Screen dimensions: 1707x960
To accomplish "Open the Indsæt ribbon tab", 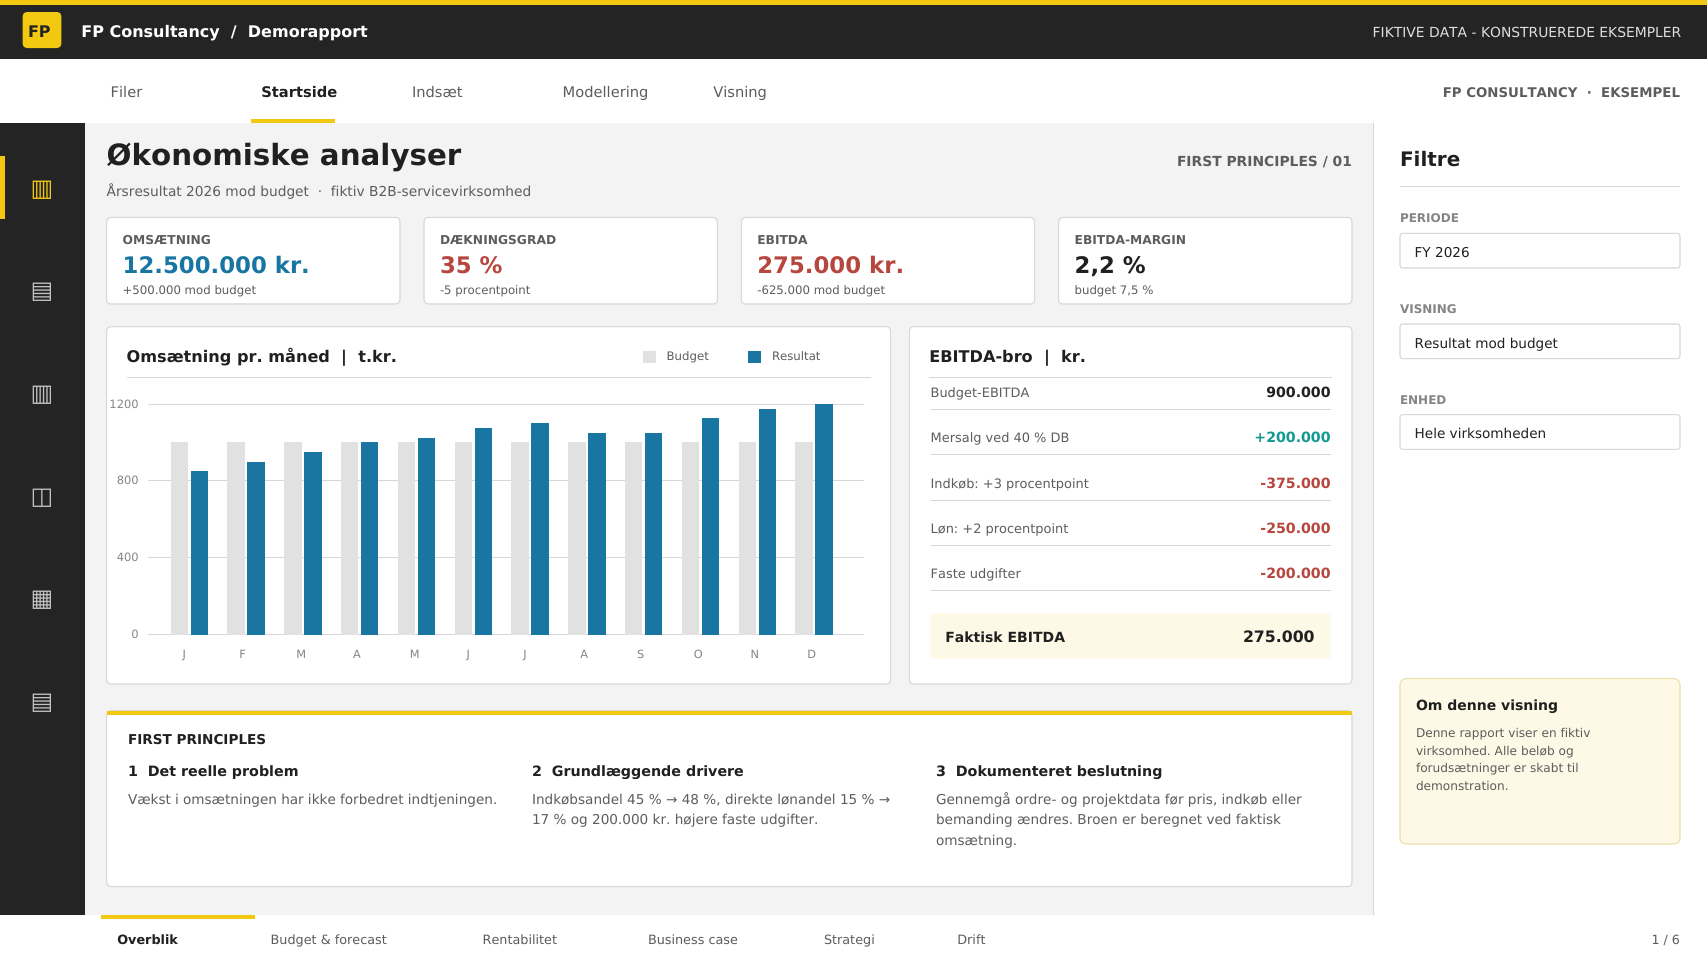I will pyautogui.click(x=437, y=92).
